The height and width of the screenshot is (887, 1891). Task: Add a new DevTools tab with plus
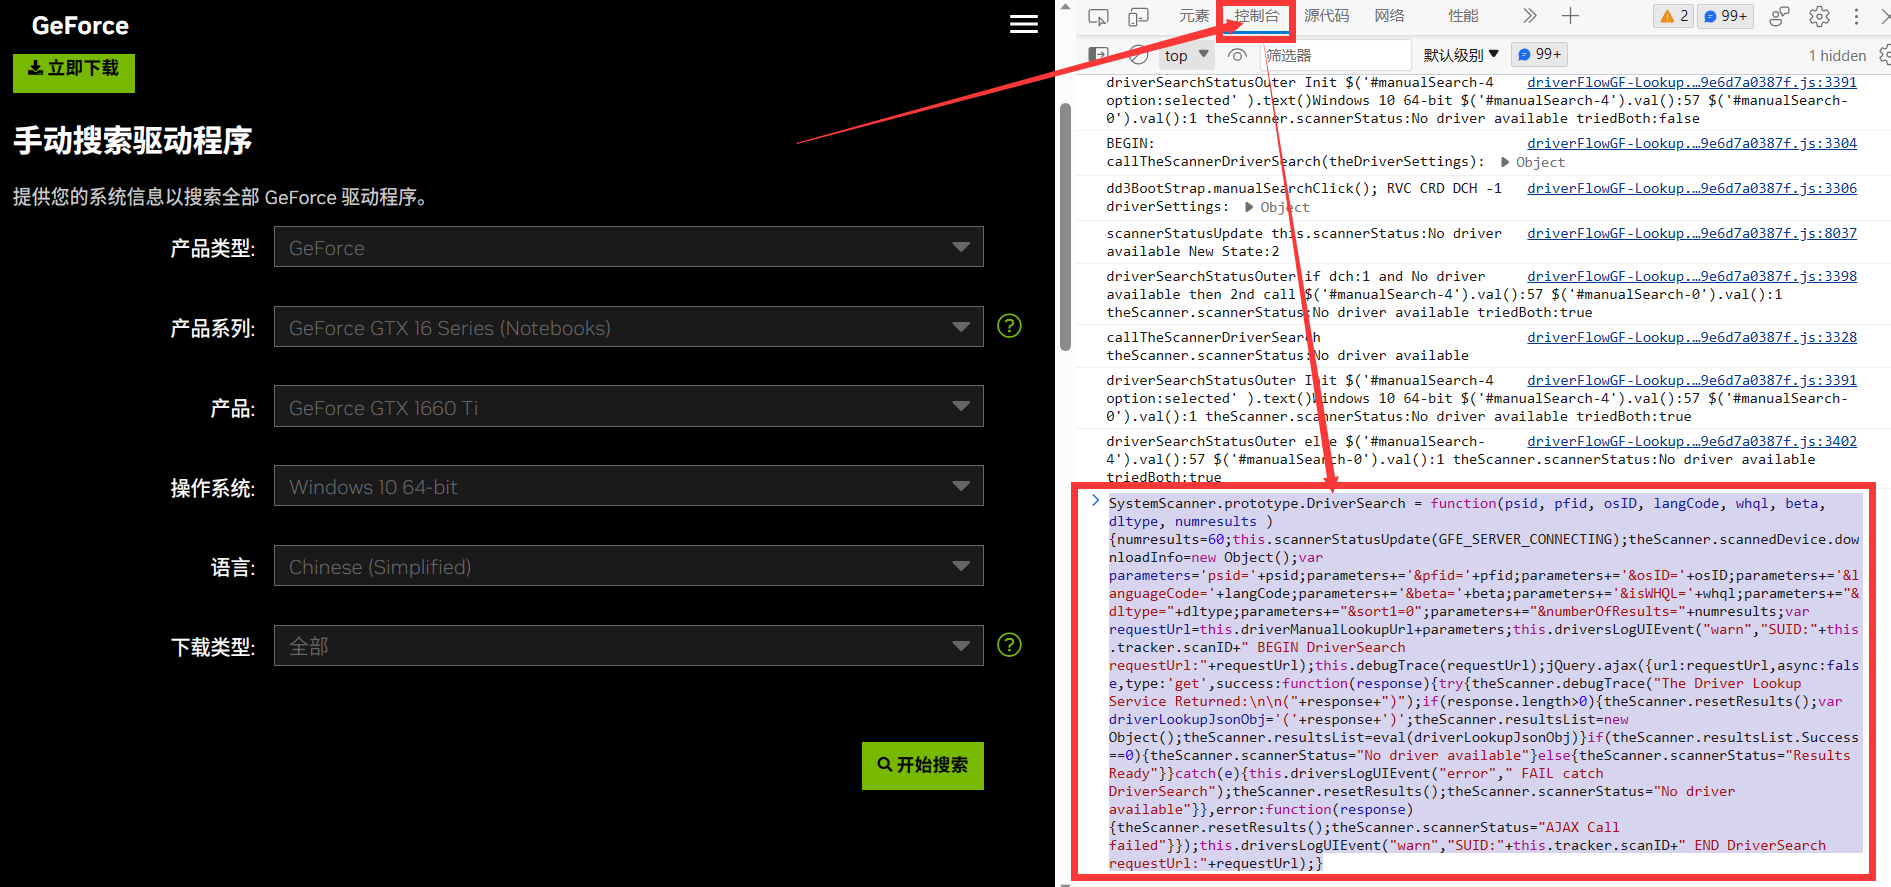[x=1570, y=16]
